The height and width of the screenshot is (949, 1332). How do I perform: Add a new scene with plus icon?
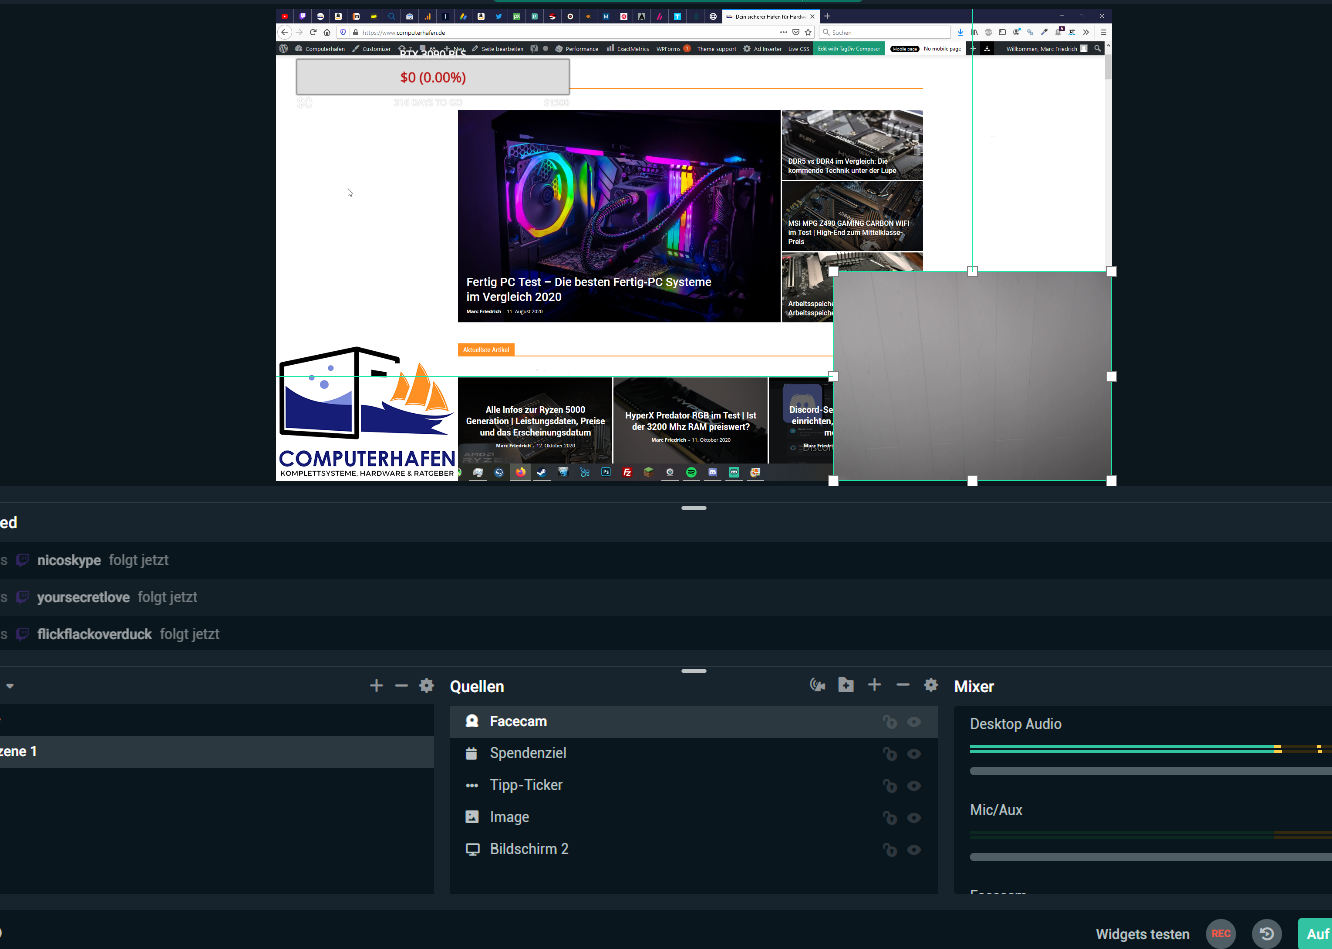[376, 685]
